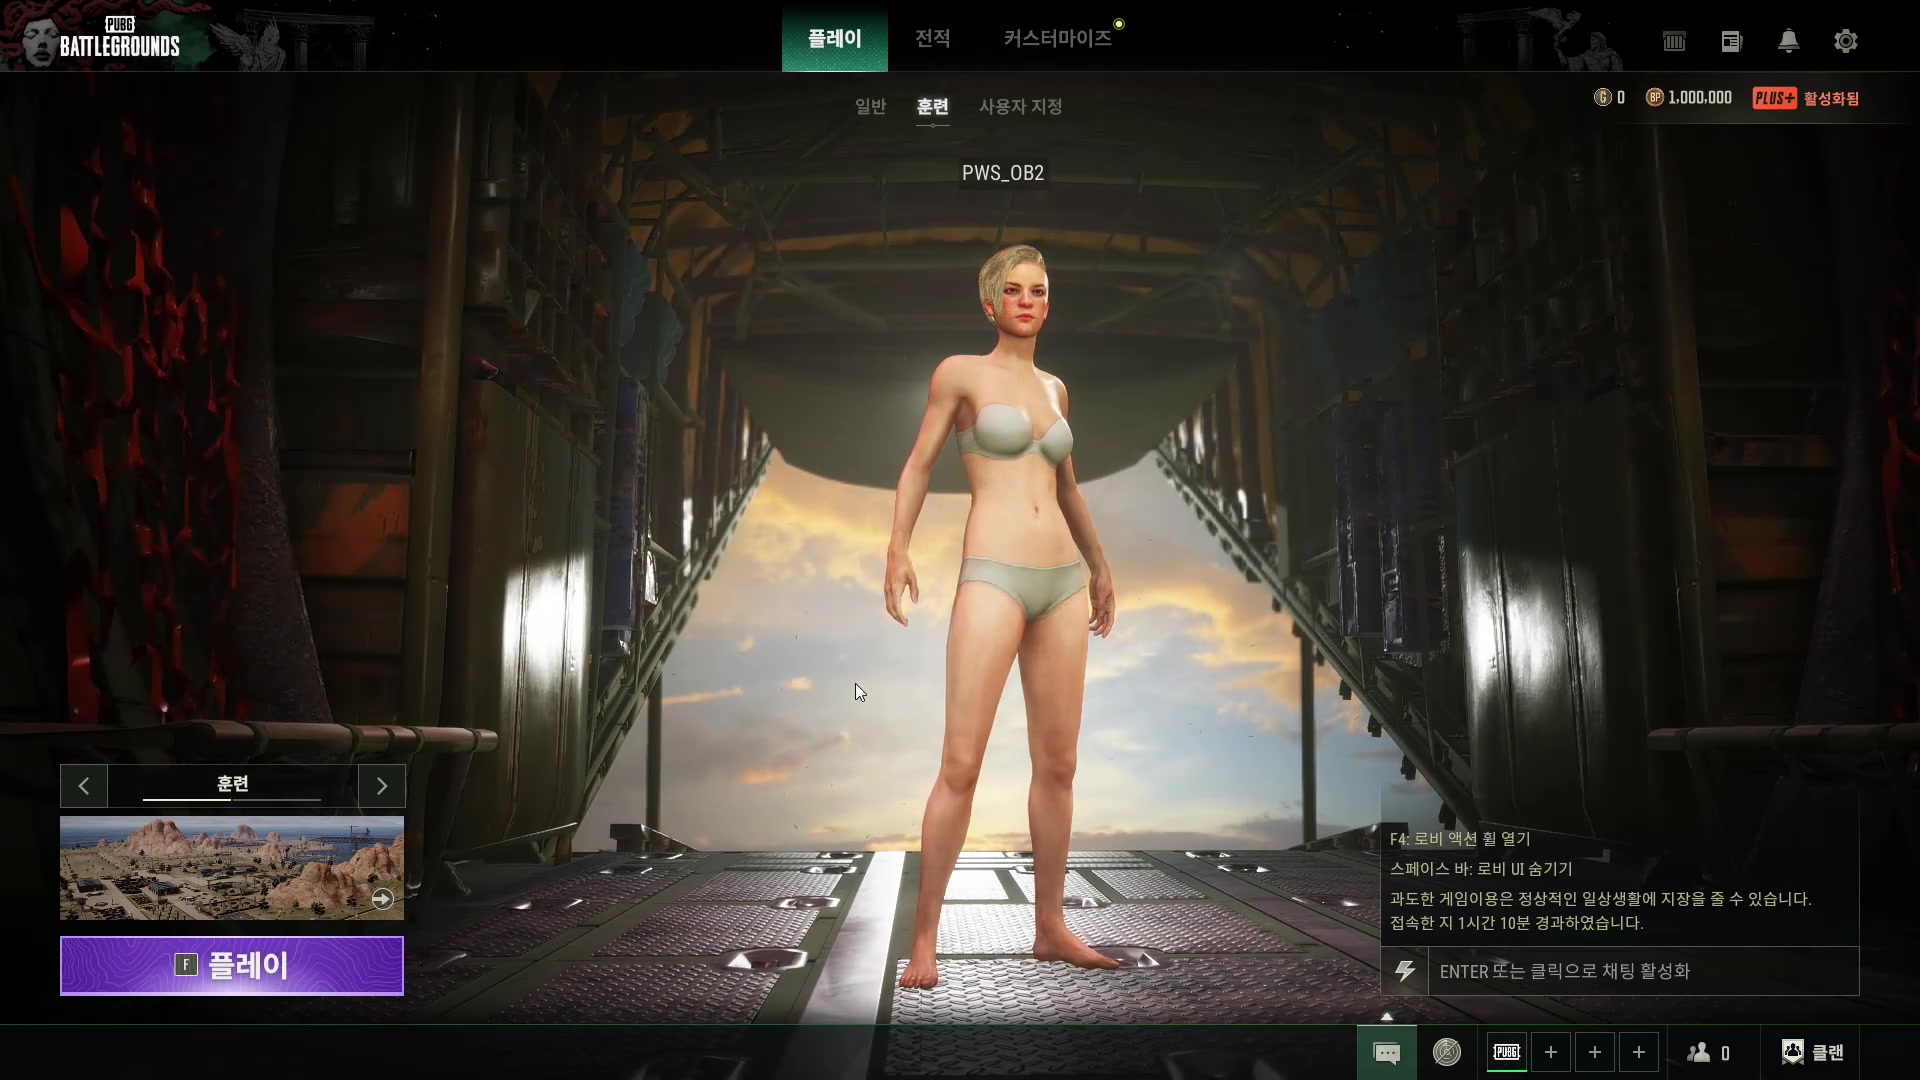Open map details arrow on thumbnail
Viewport: 1920px width, 1080px height.
pos(382,899)
